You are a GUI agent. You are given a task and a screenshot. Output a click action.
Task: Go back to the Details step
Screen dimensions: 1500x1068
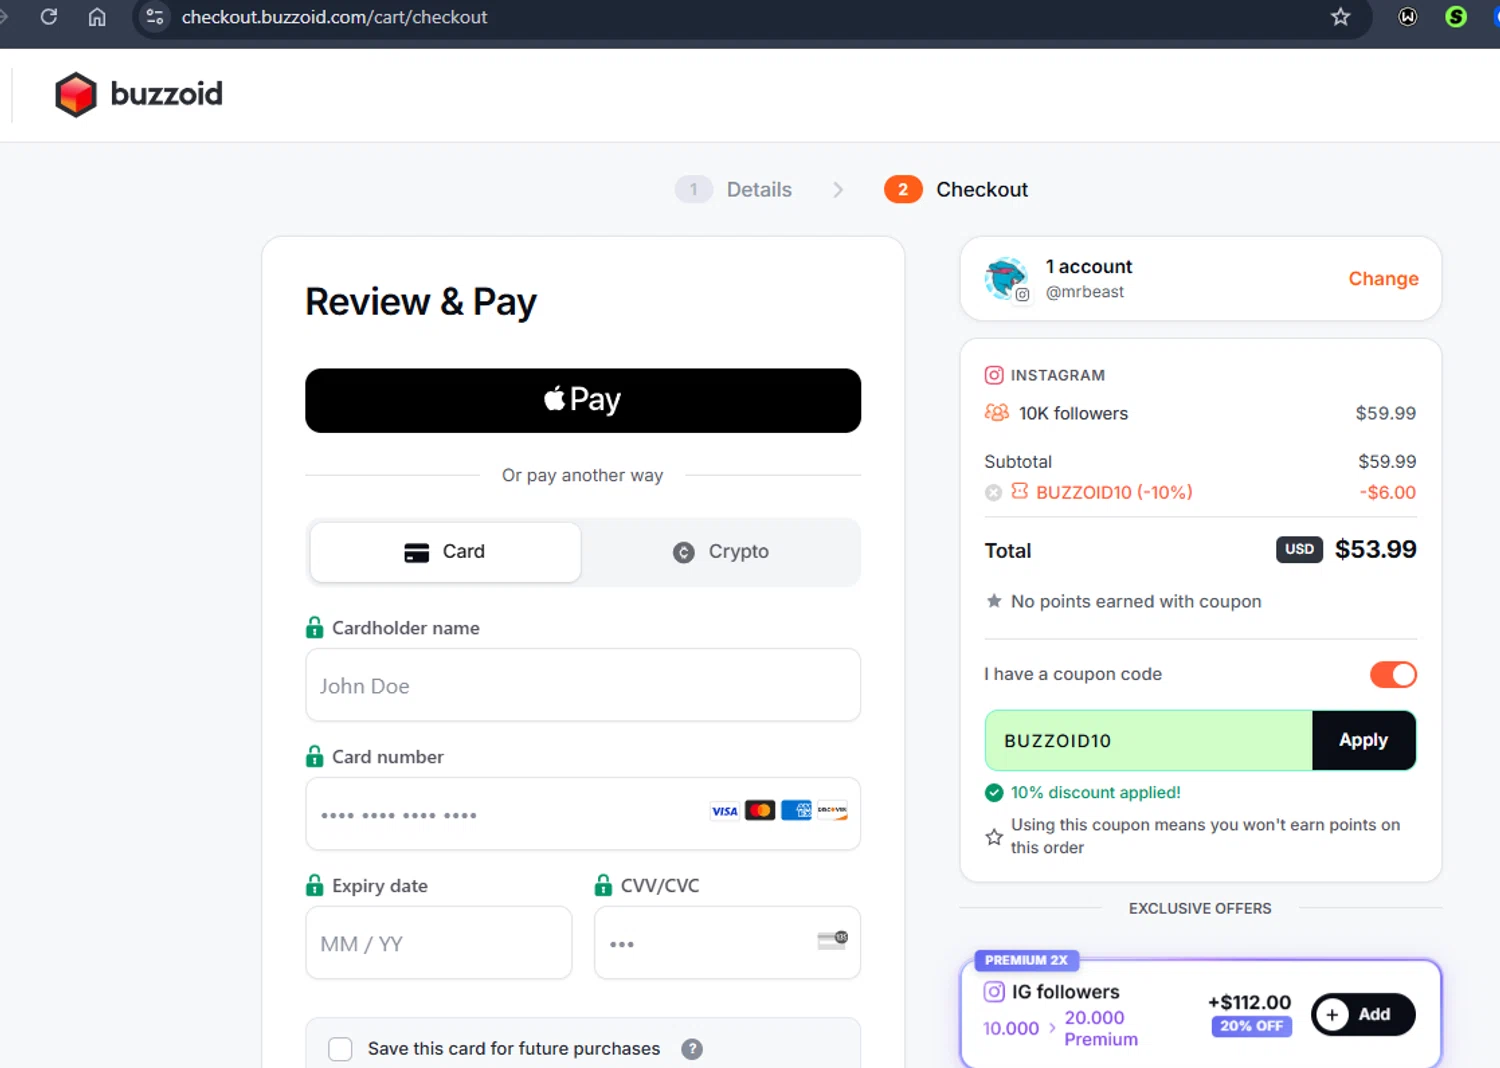(x=734, y=189)
